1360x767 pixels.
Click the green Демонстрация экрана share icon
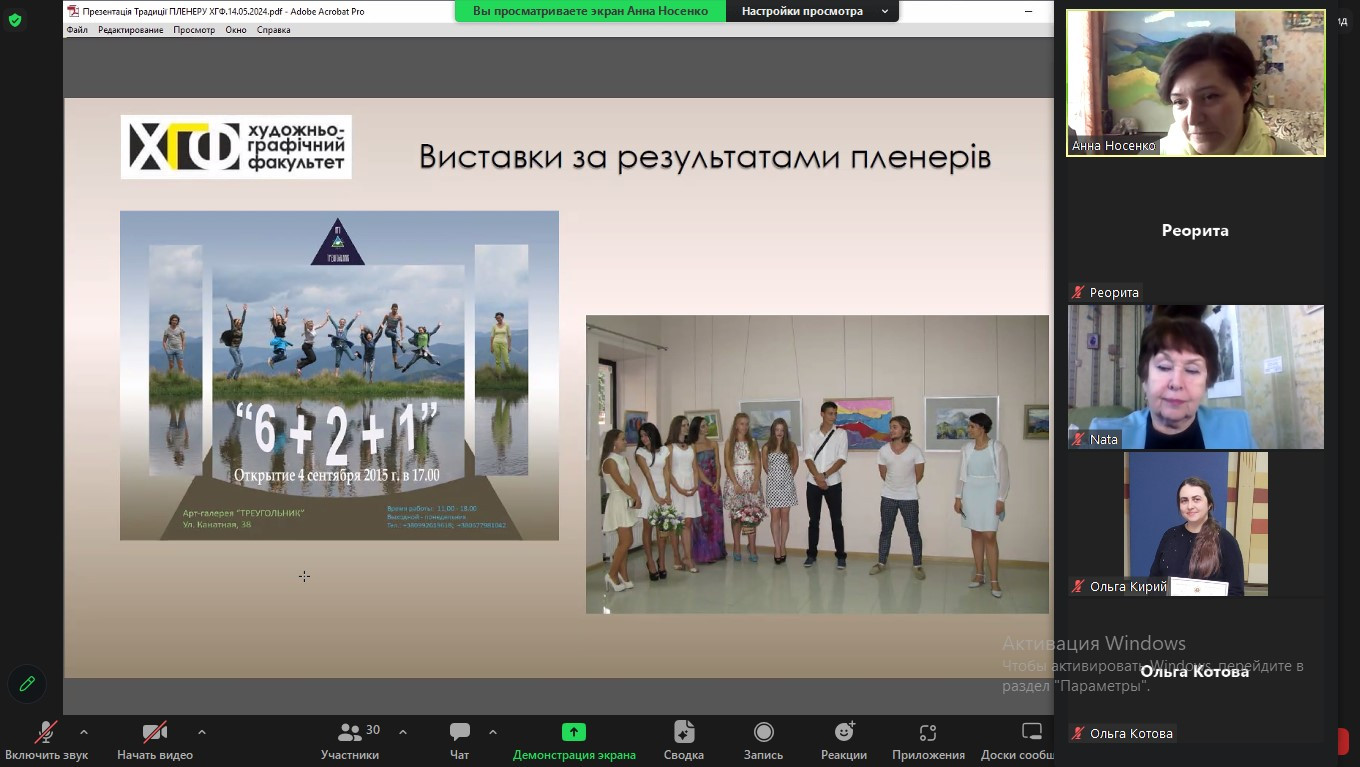(x=574, y=732)
